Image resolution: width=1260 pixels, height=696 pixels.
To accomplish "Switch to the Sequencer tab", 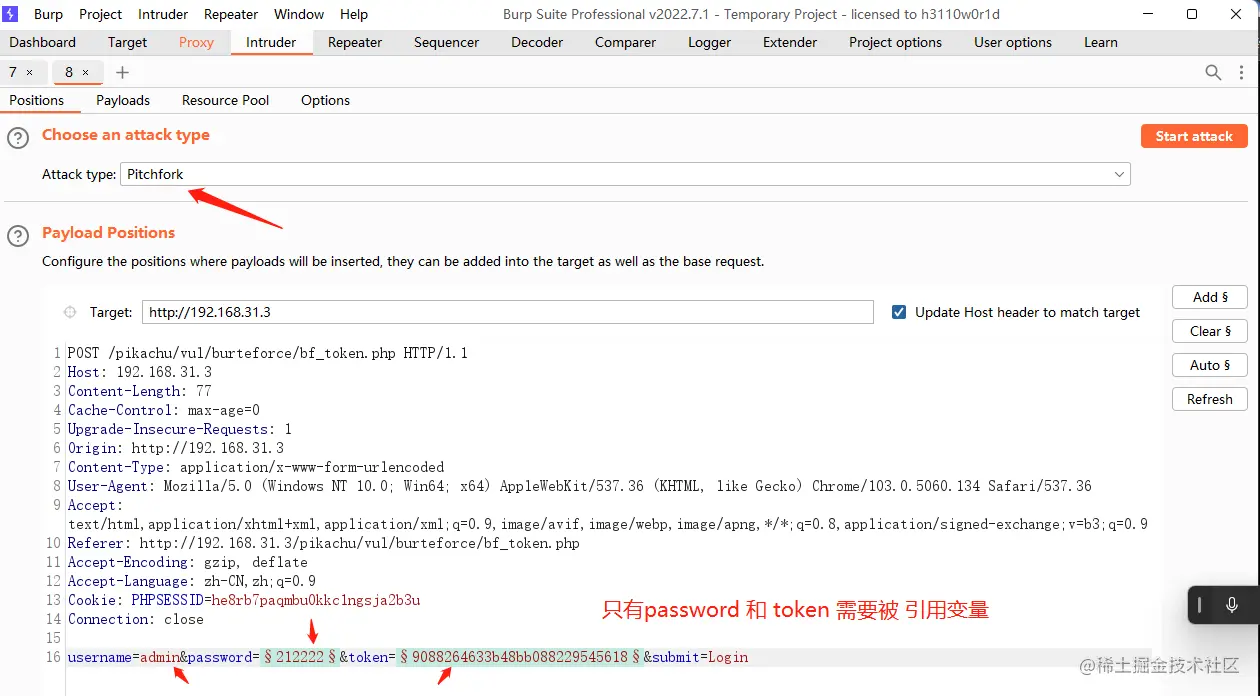I will (x=446, y=42).
